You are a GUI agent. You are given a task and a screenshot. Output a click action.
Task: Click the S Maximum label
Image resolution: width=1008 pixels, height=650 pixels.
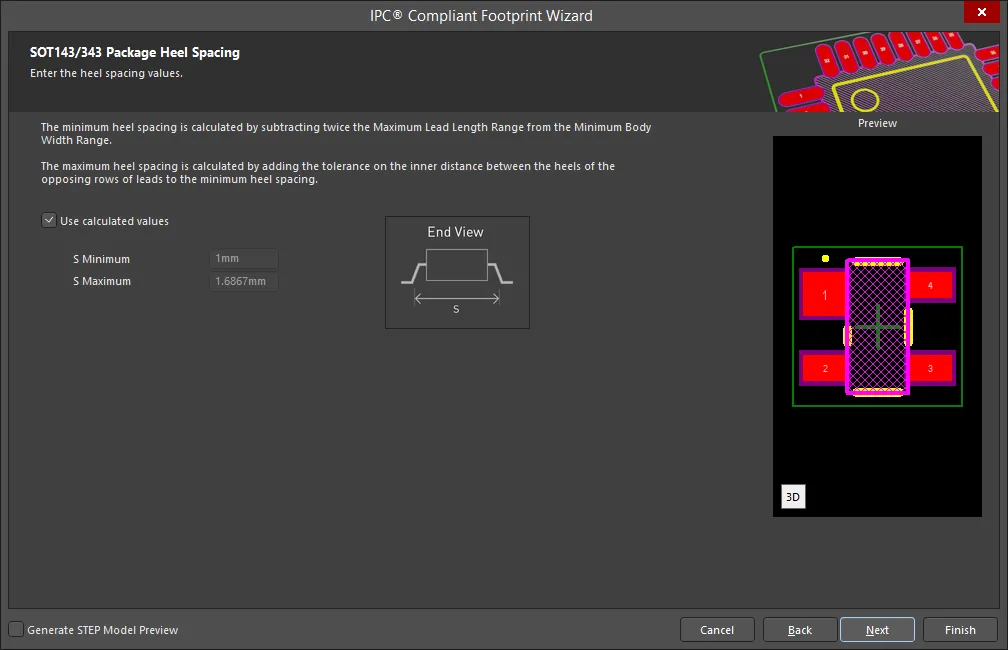(102, 281)
